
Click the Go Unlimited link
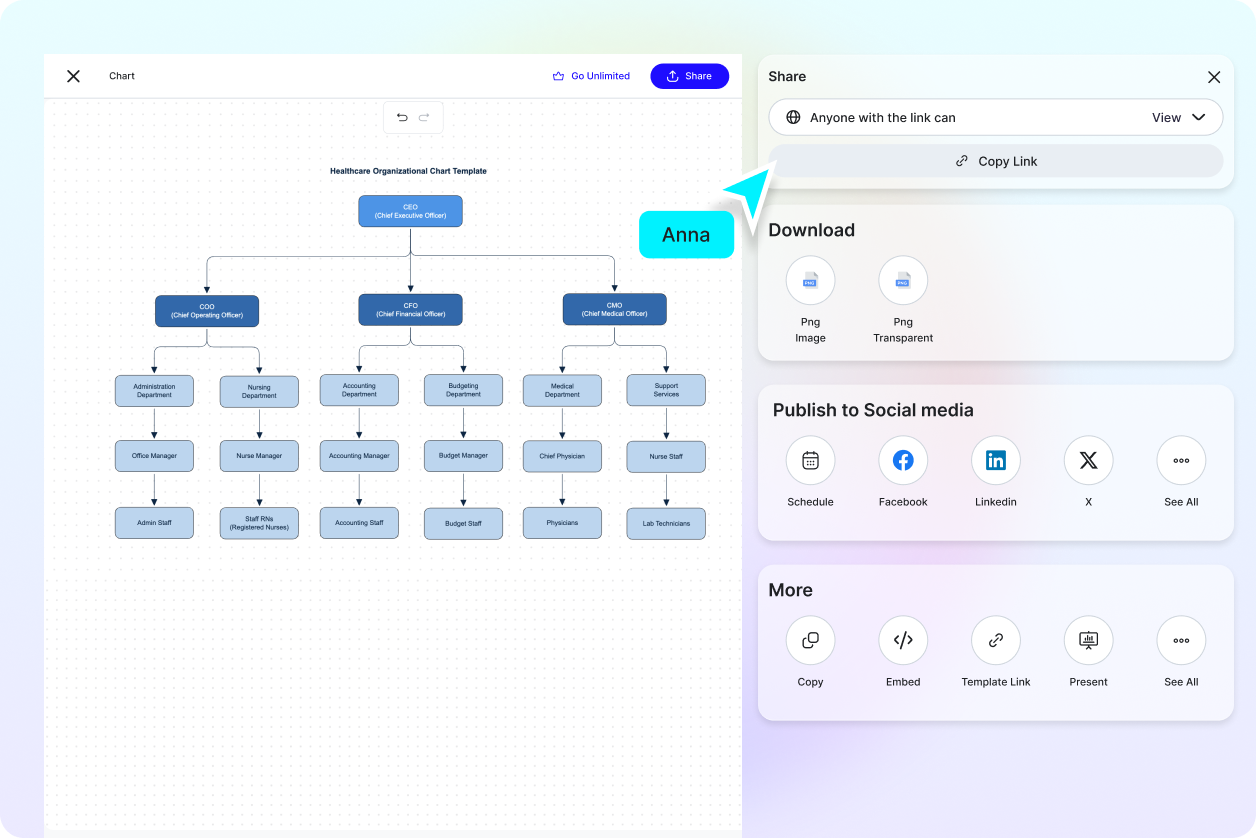[591, 76]
